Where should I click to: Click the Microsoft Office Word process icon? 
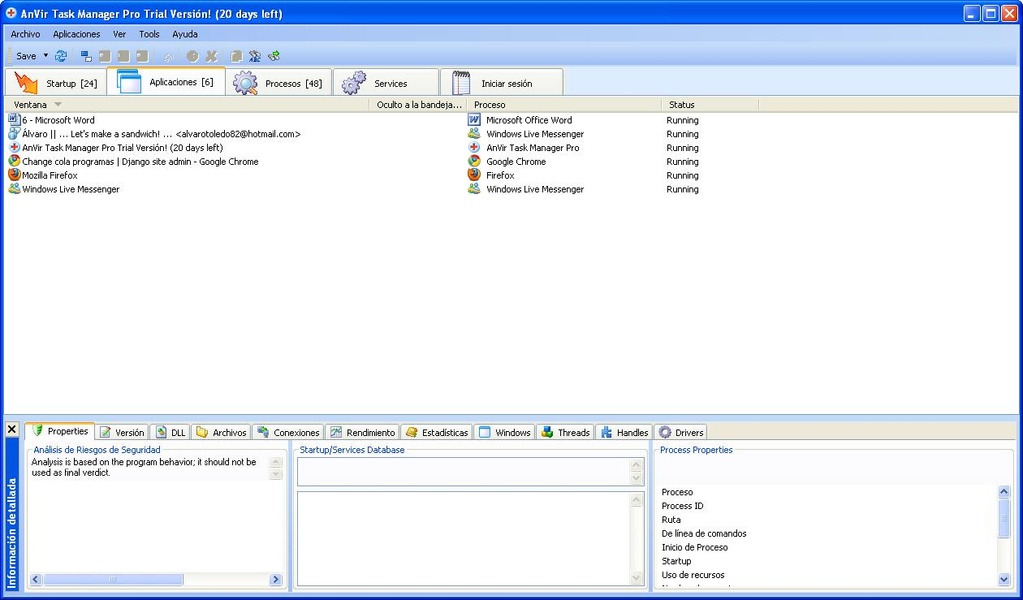point(474,120)
